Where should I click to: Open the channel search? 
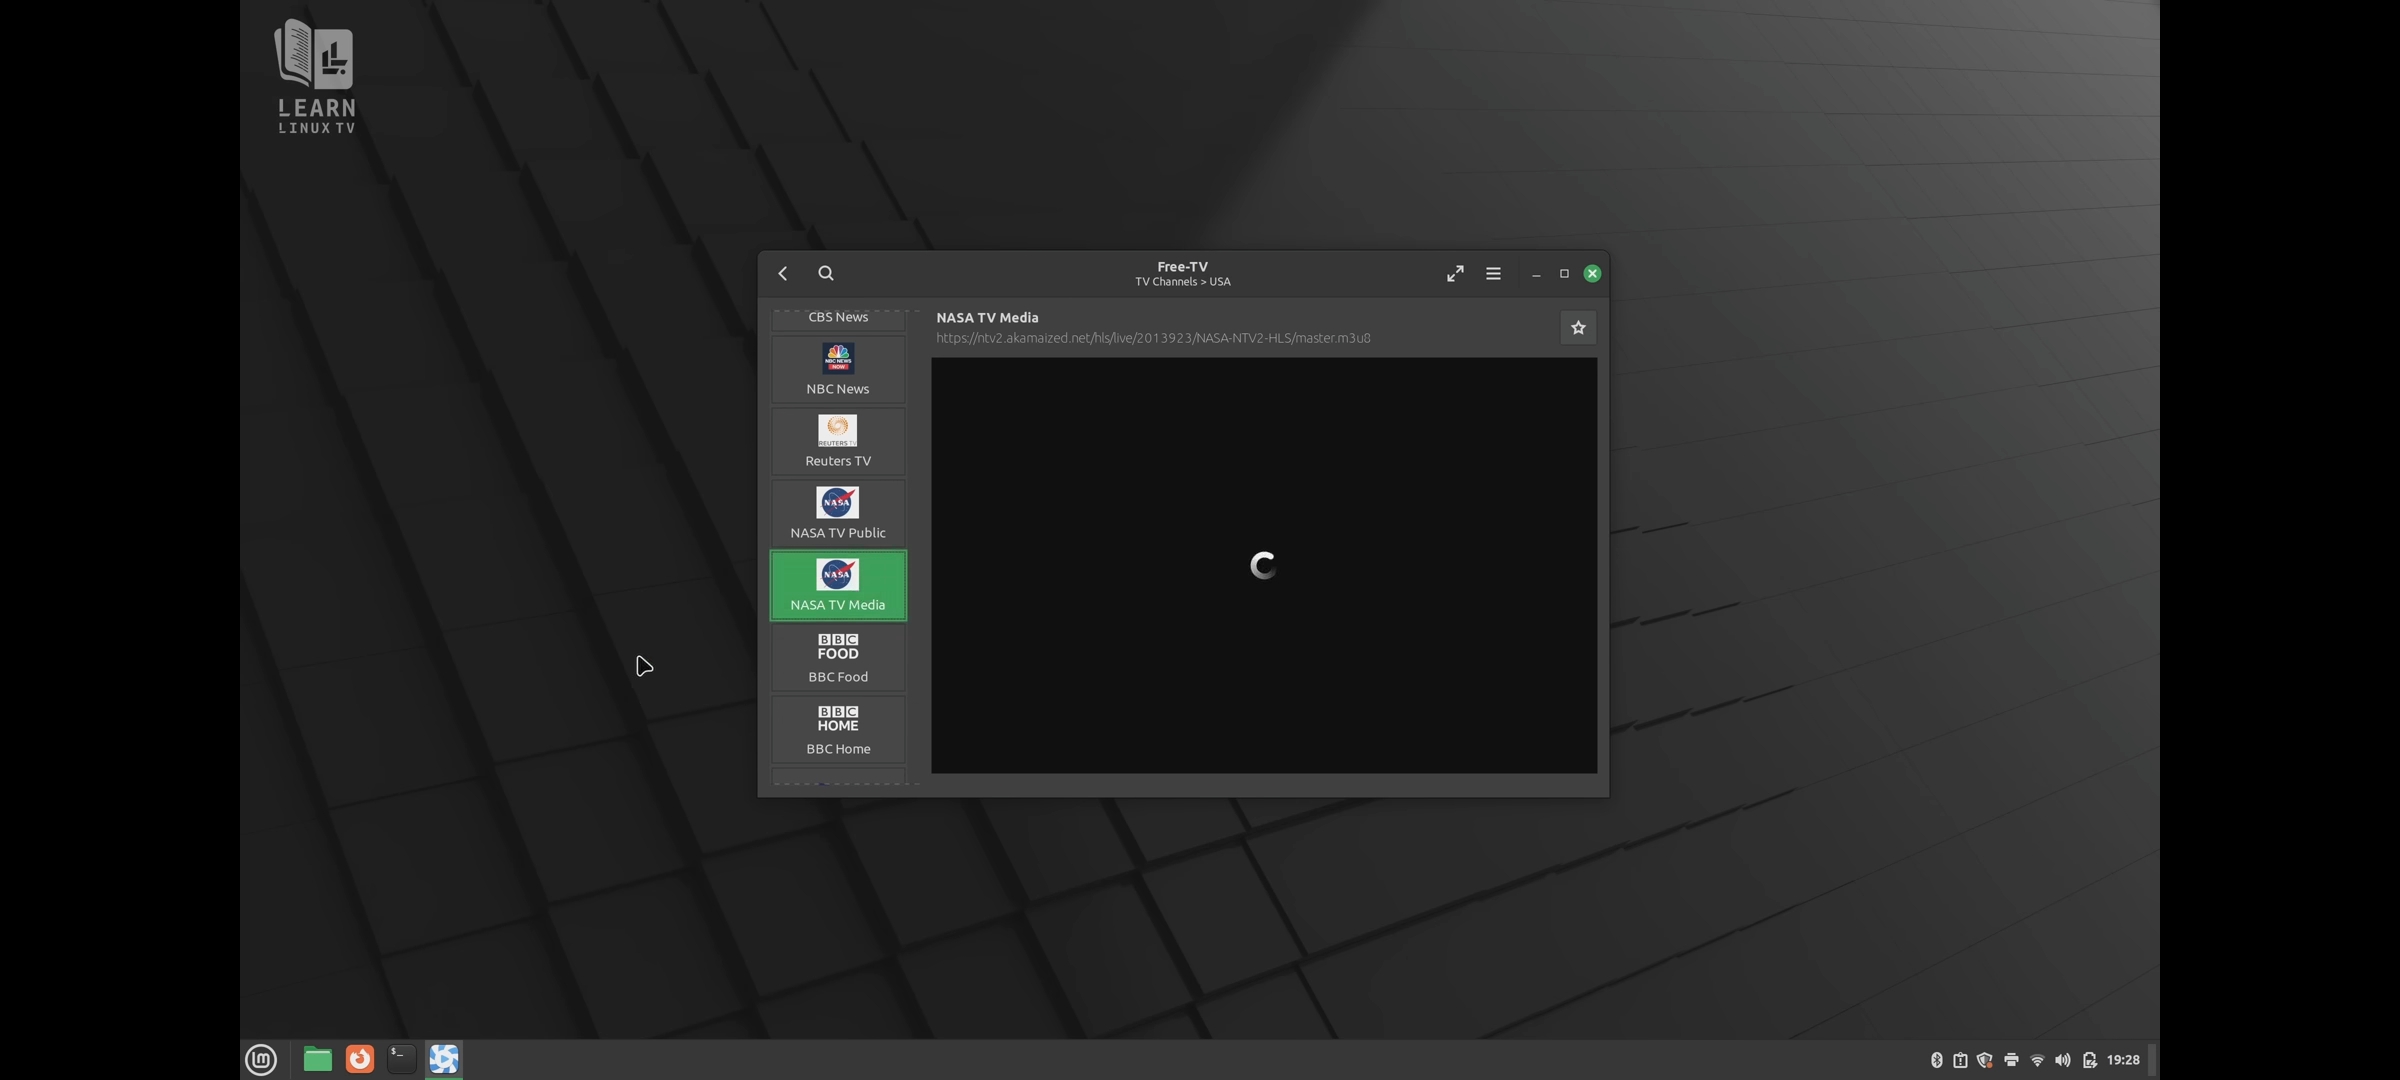826,273
